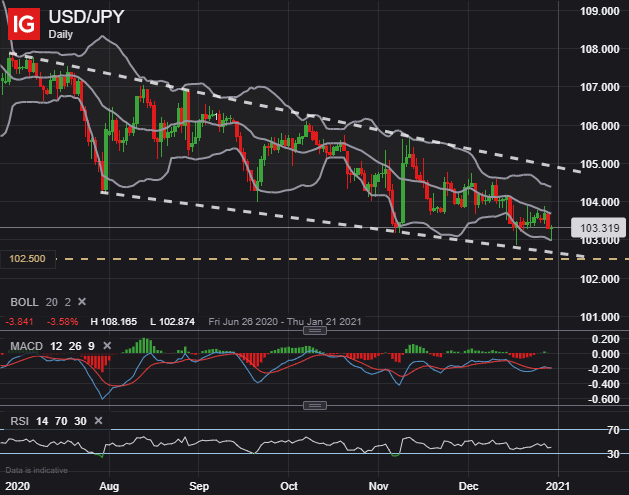
Task: Open the MACD 12 26 9 indicator settings
Action: [53, 346]
